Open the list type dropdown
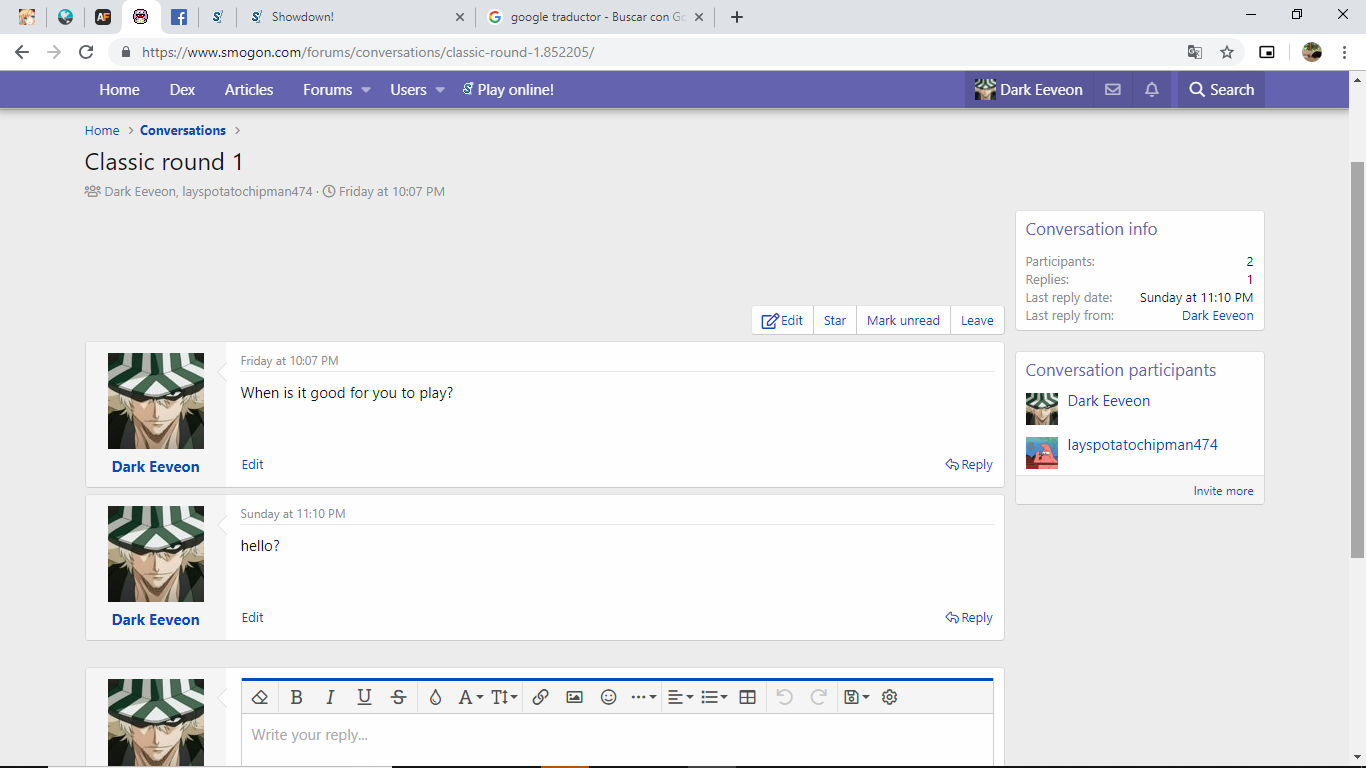 pyautogui.click(x=714, y=697)
